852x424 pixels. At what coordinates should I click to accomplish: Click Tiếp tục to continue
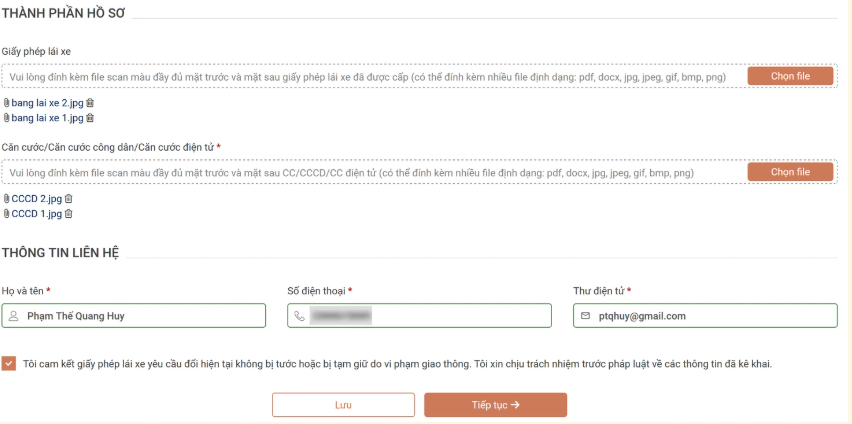[x=495, y=405]
